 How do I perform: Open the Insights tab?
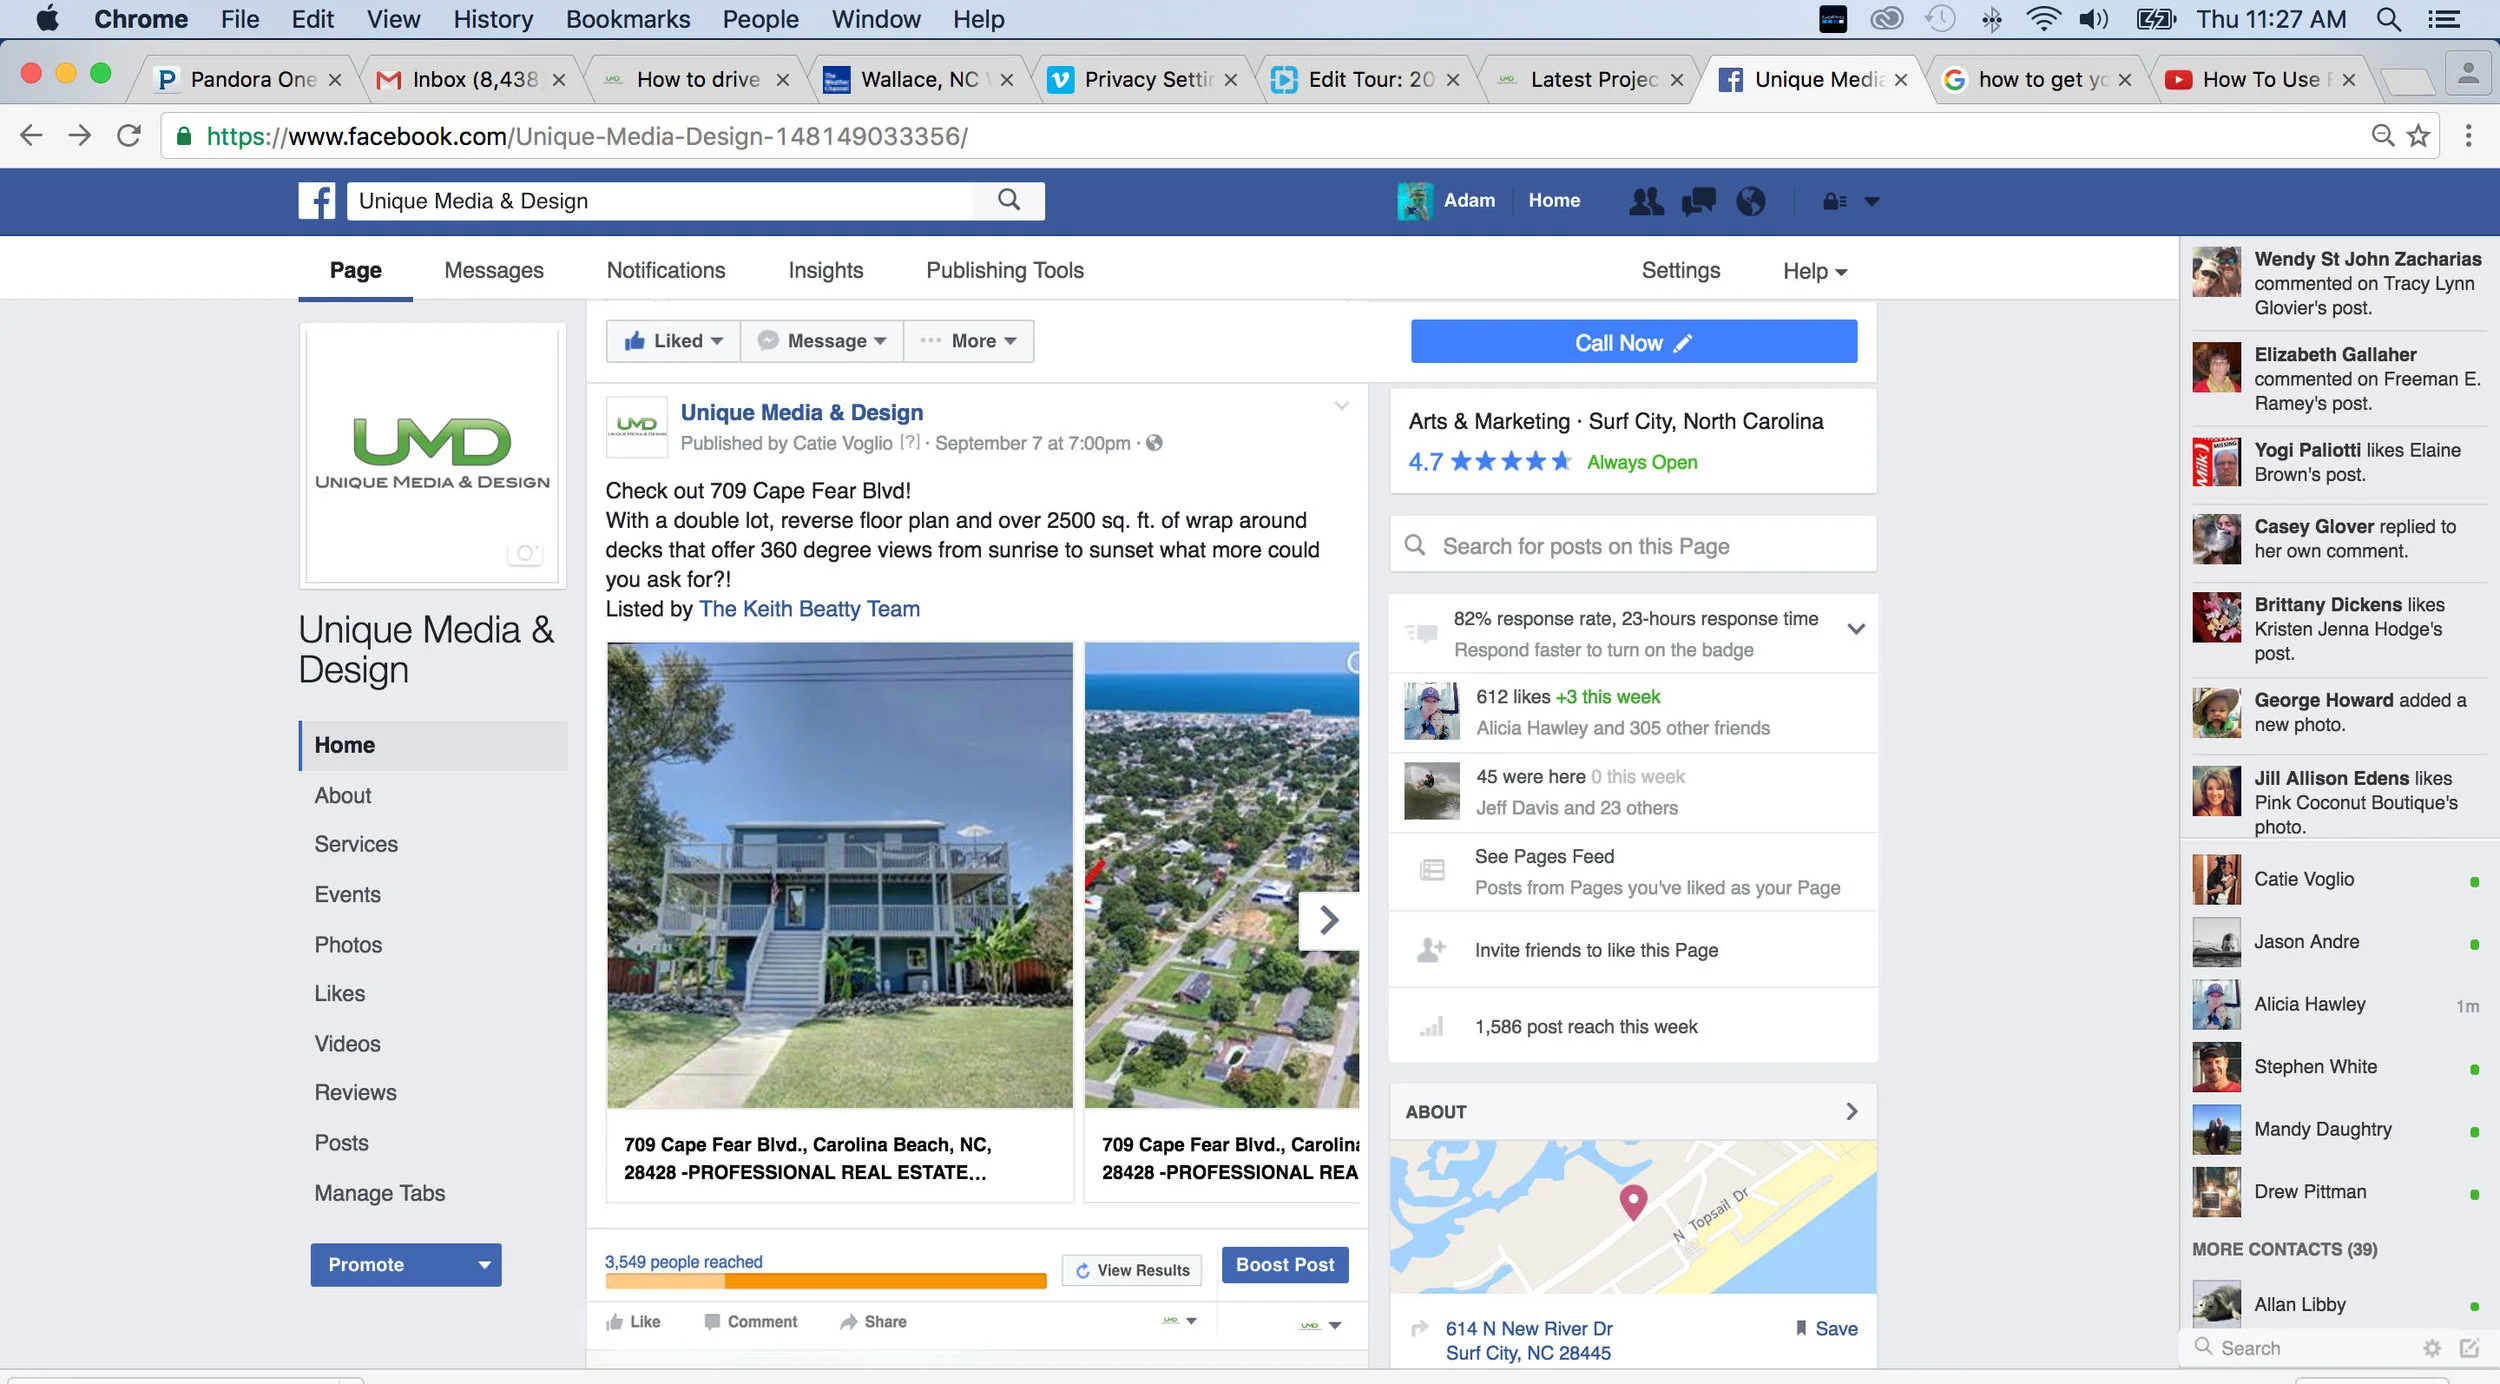tap(825, 270)
